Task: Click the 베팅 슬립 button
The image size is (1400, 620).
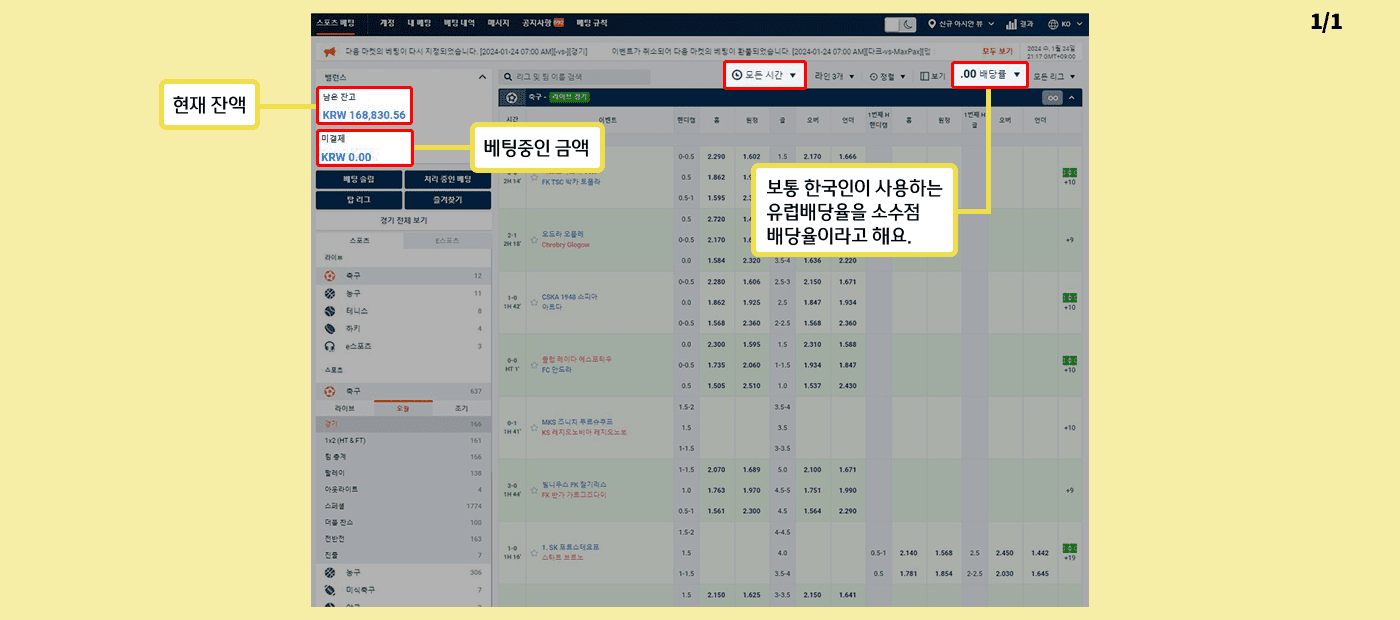Action: [359, 179]
